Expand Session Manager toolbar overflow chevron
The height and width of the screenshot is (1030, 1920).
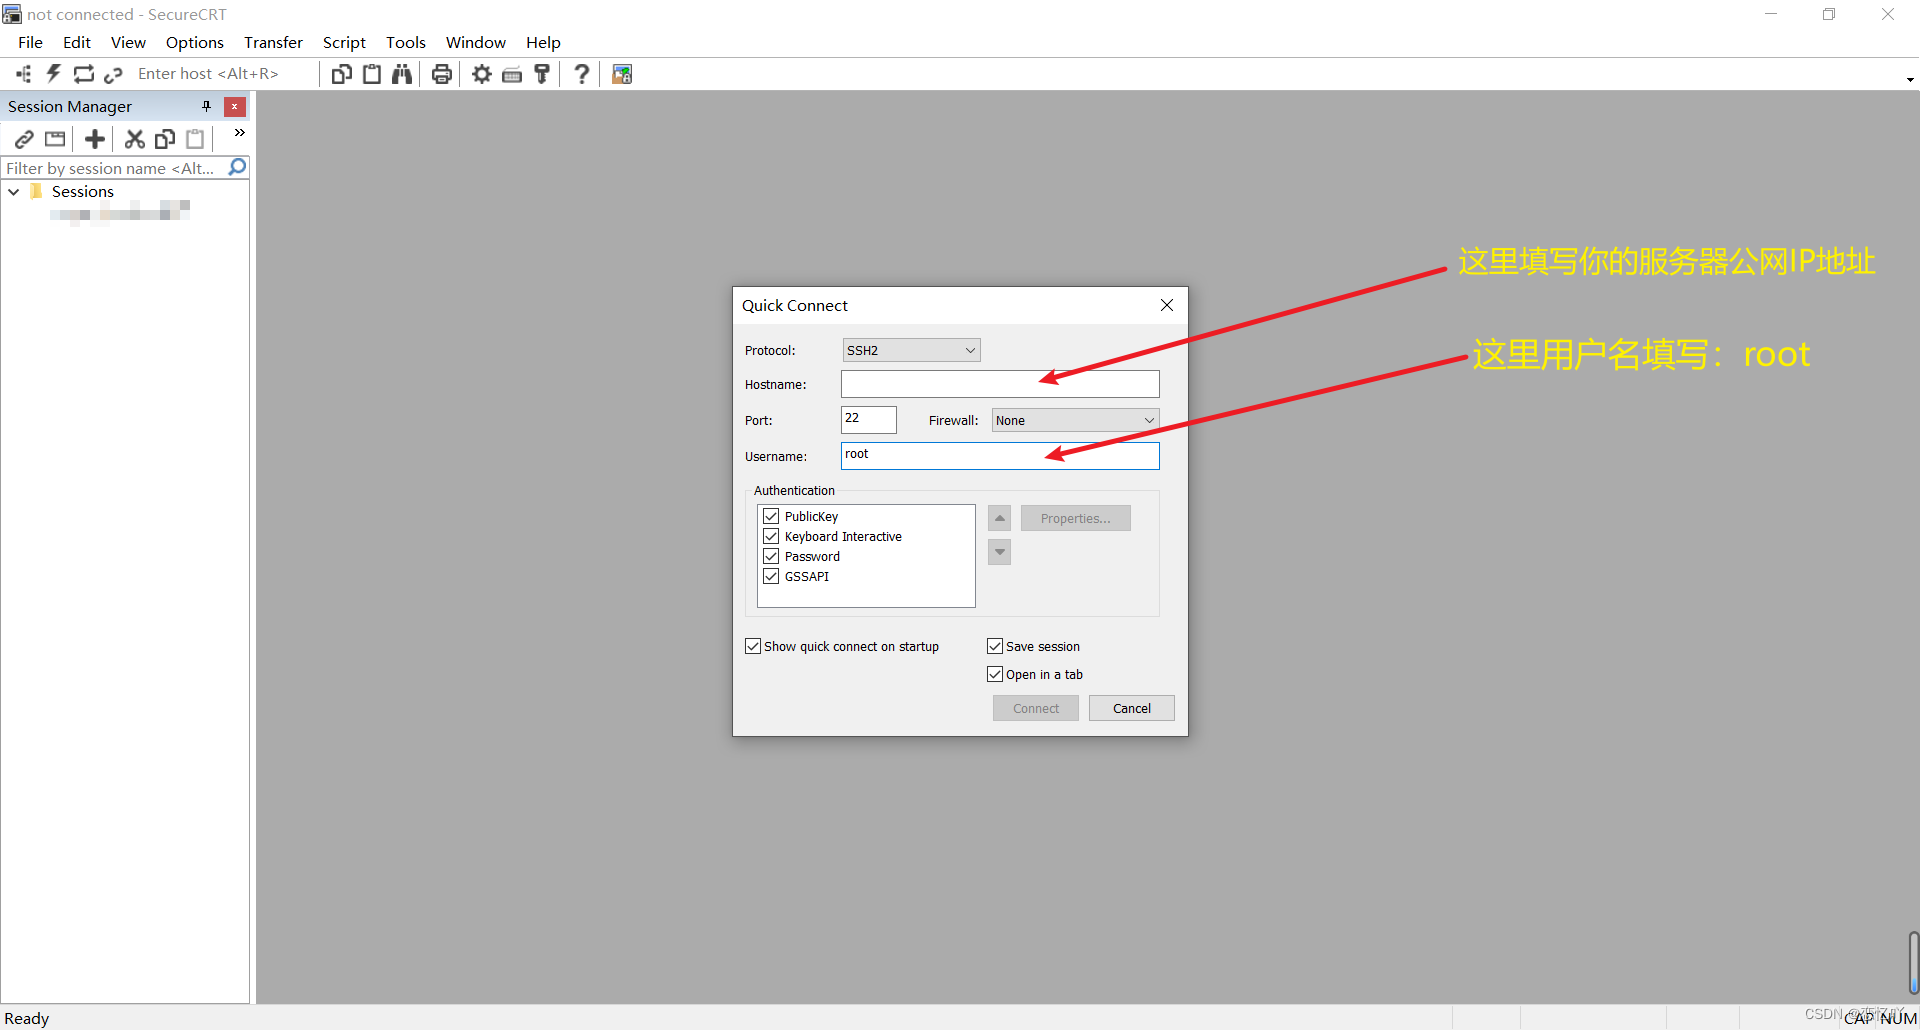pyautogui.click(x=240, y=132)
